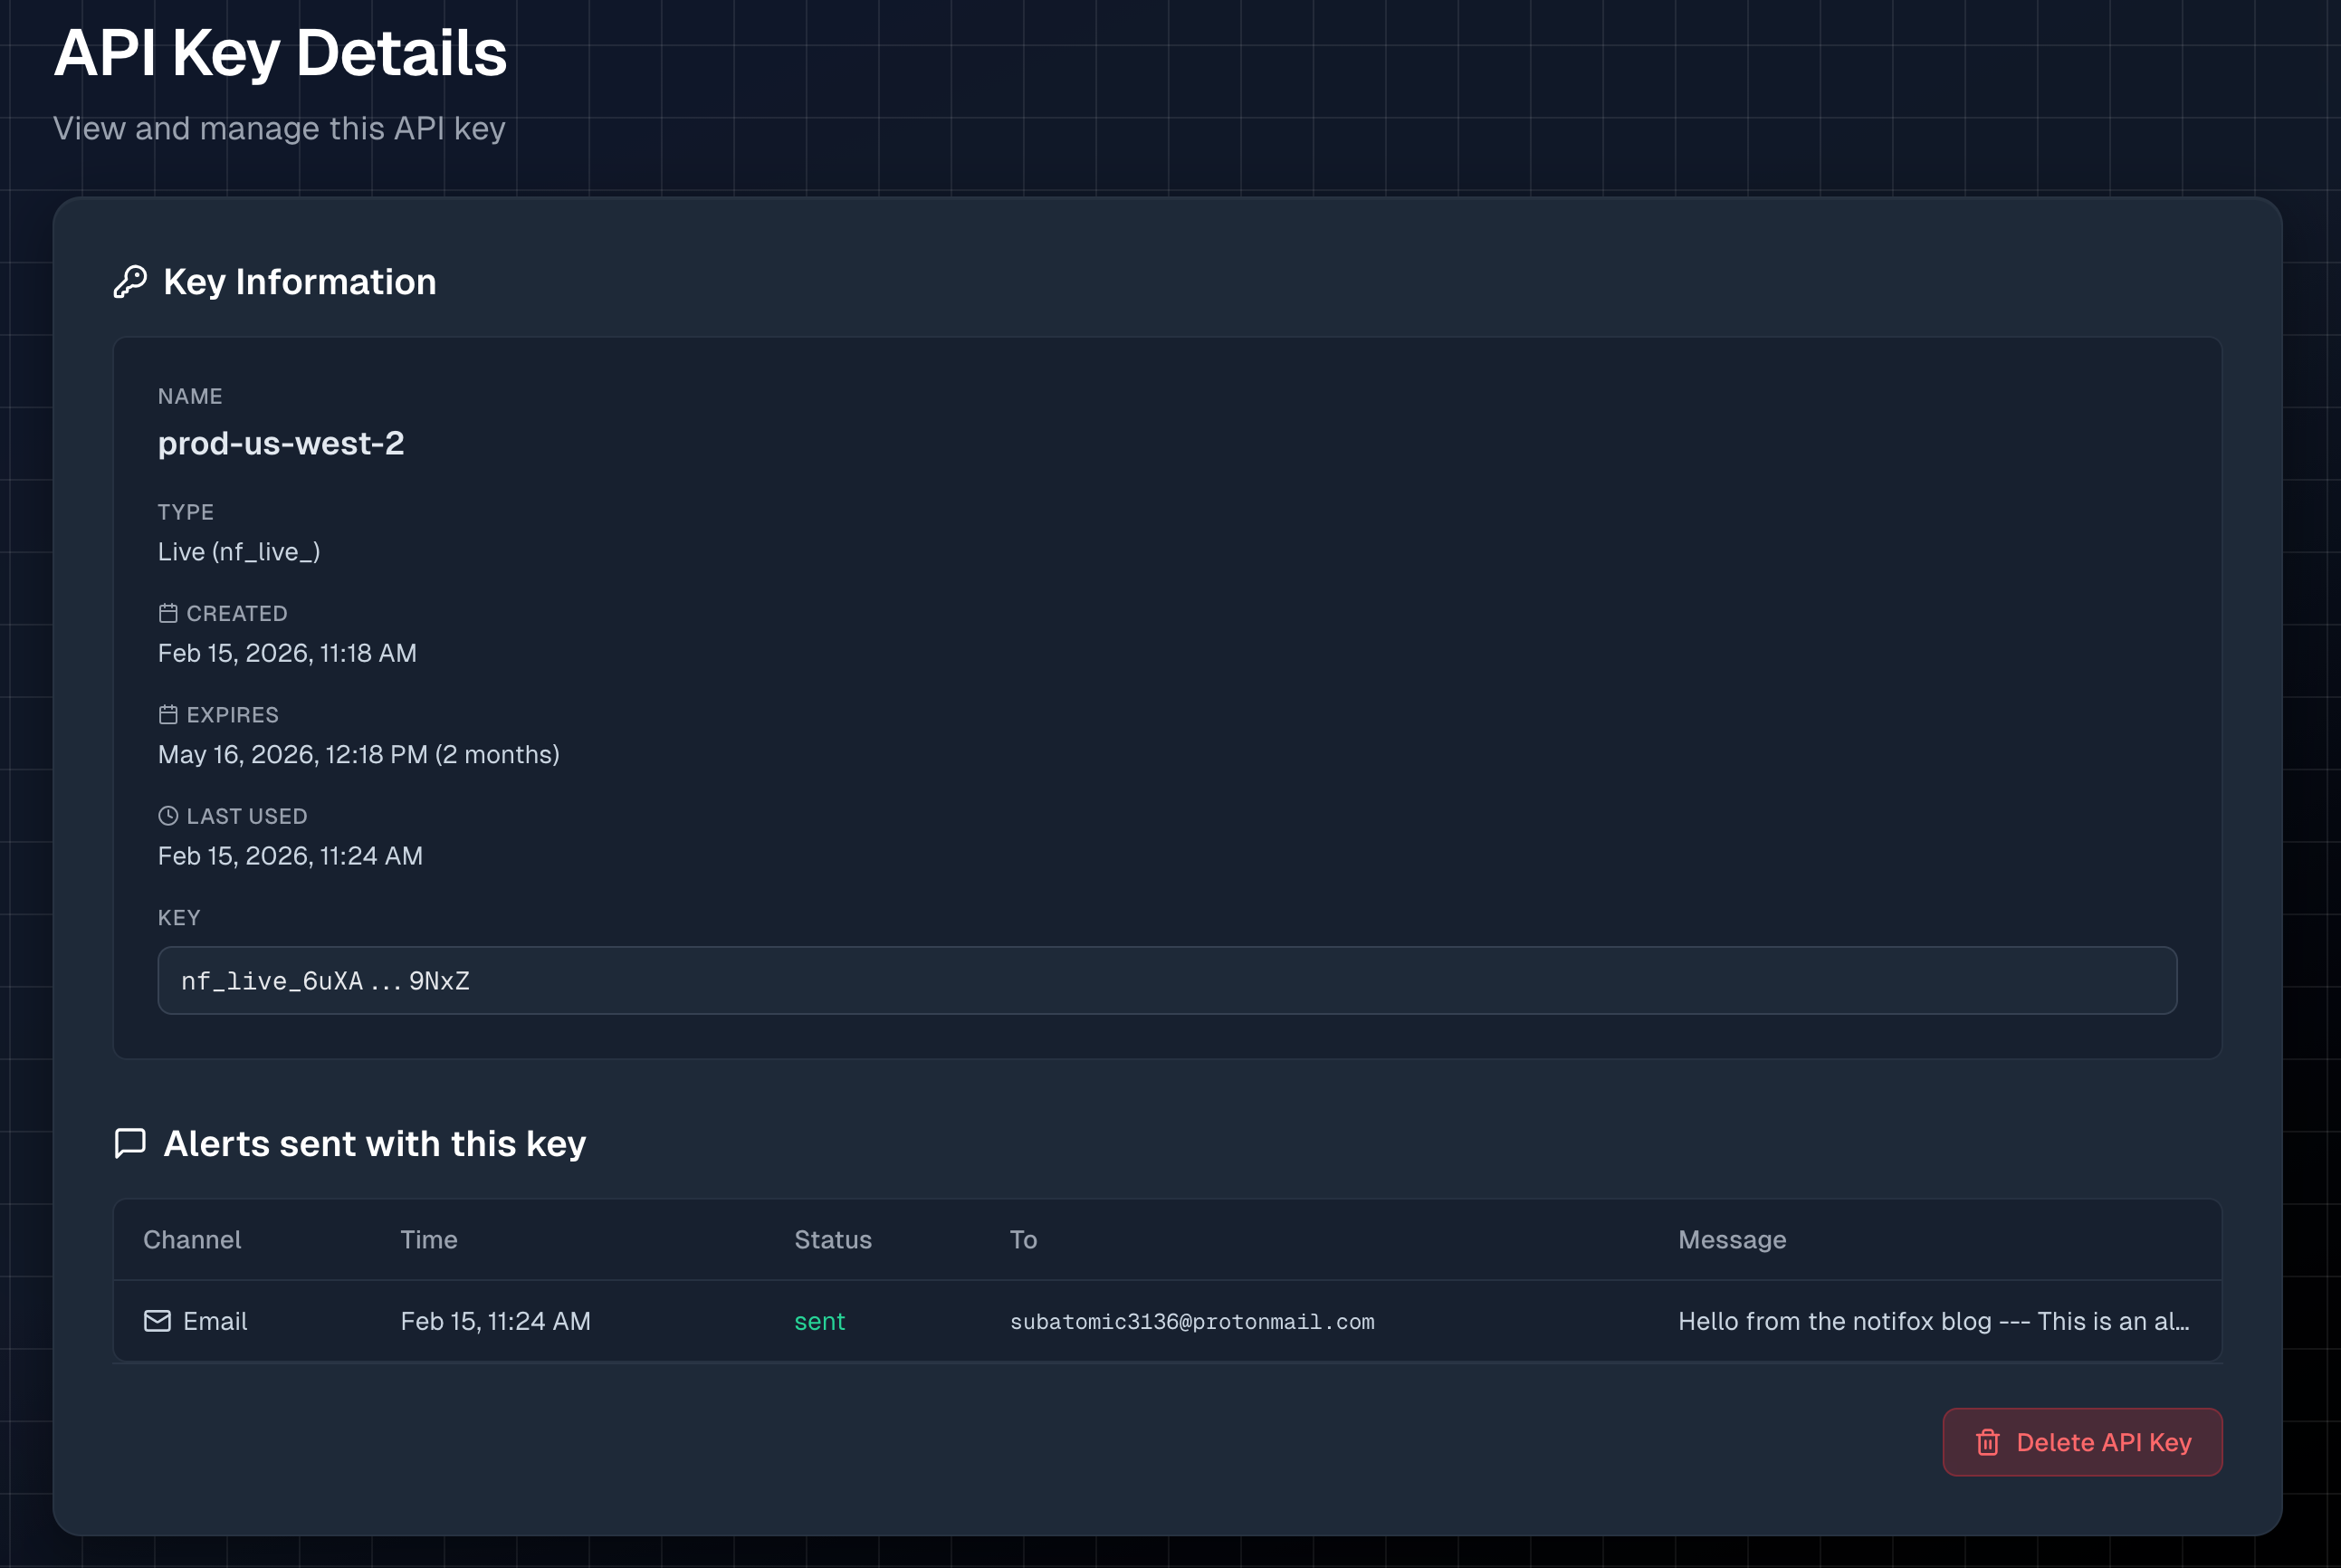Click the clock icon next to LAST USED
The width and height of the screenshot is (2341, 1568).
(168, 816)
